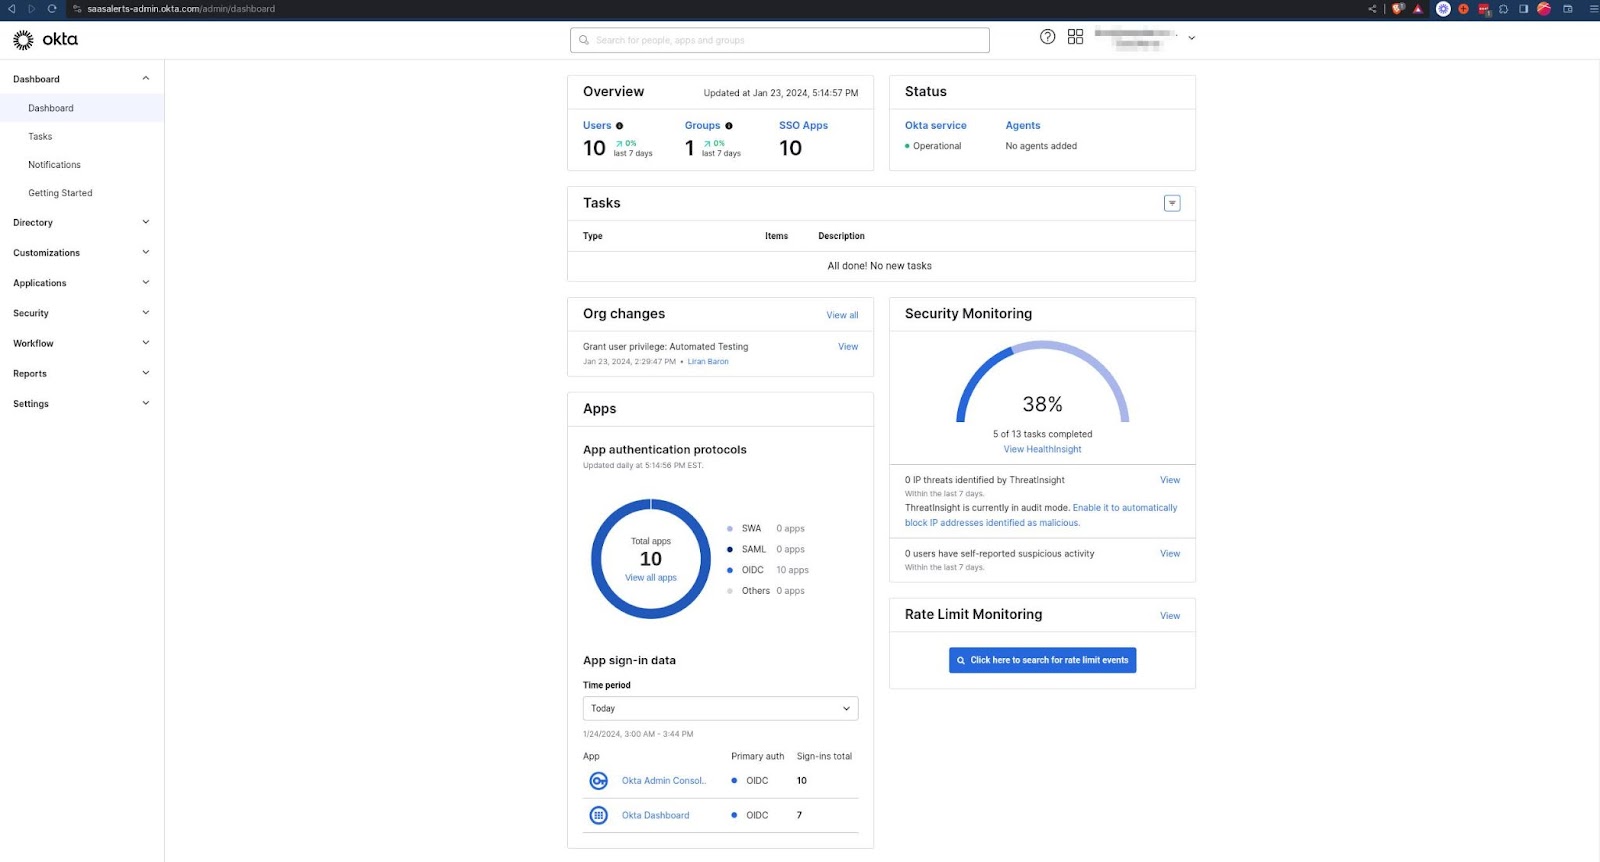This screenshot has height=862, width=1600.
Task: Click the browser share icon
Action: [x=1372, y=9]
